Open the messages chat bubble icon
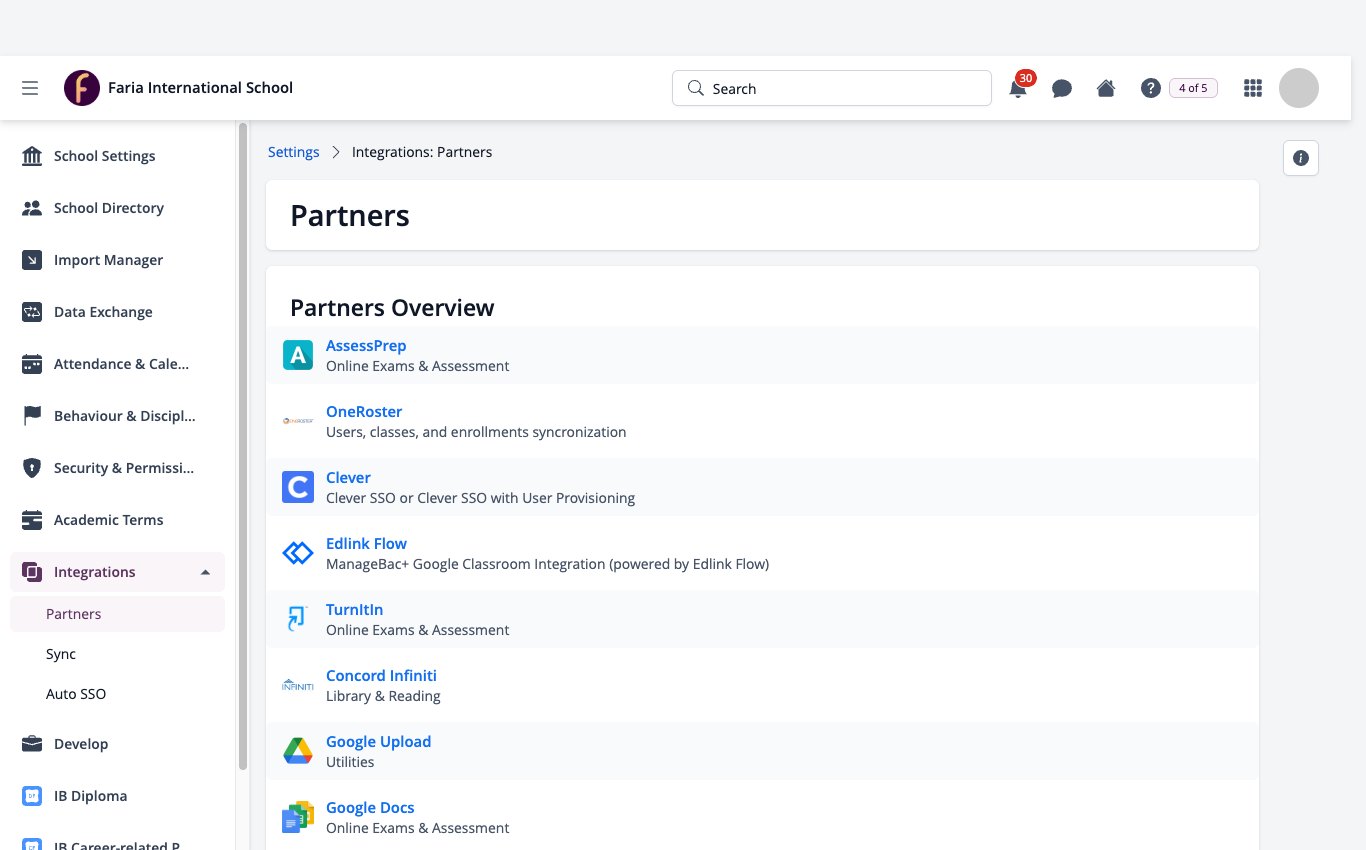1366x850 pixels. (x=1062, y=88)
